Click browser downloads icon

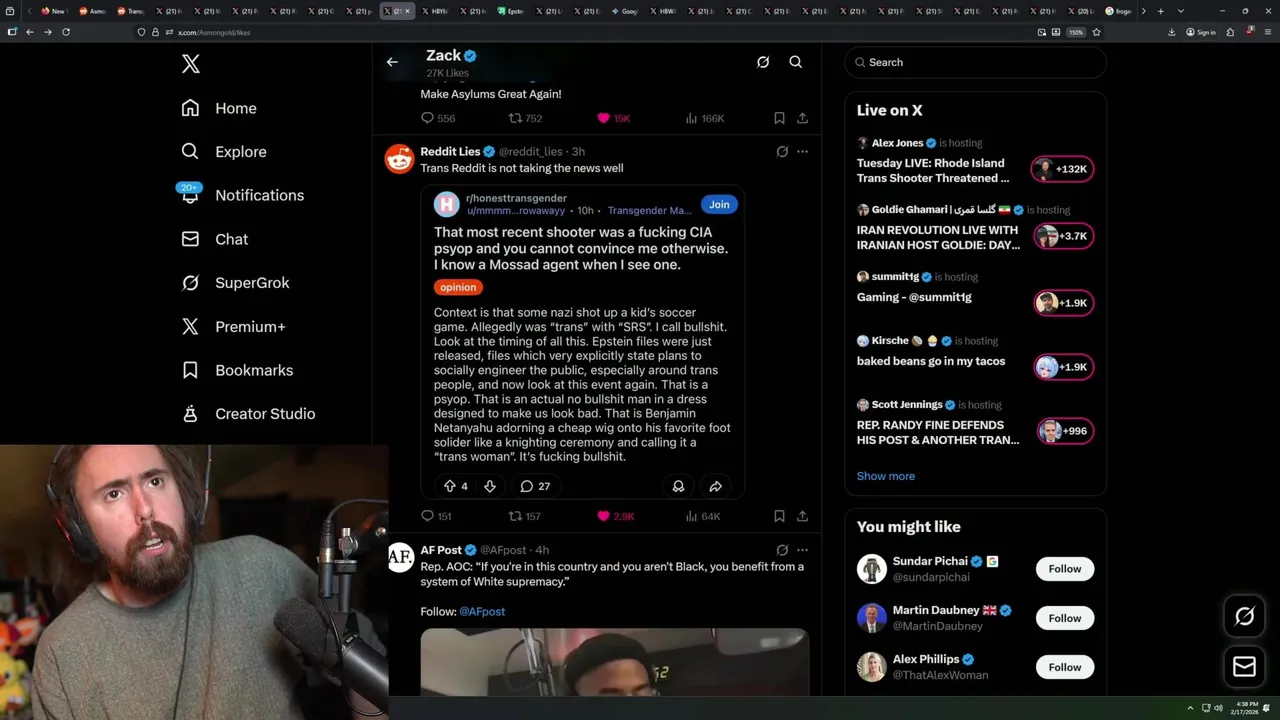1171,32
